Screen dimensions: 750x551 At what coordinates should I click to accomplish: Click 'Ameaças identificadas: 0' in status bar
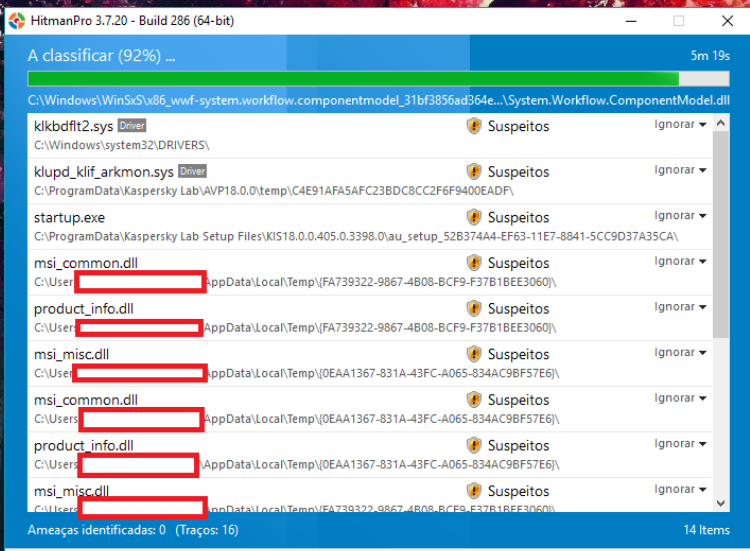(x=97, y=530)
